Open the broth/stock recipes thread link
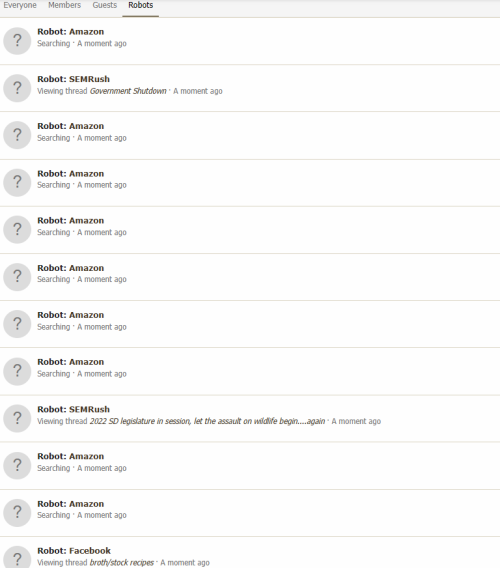This screenshot has height=568, width=500. click(122, 563)
